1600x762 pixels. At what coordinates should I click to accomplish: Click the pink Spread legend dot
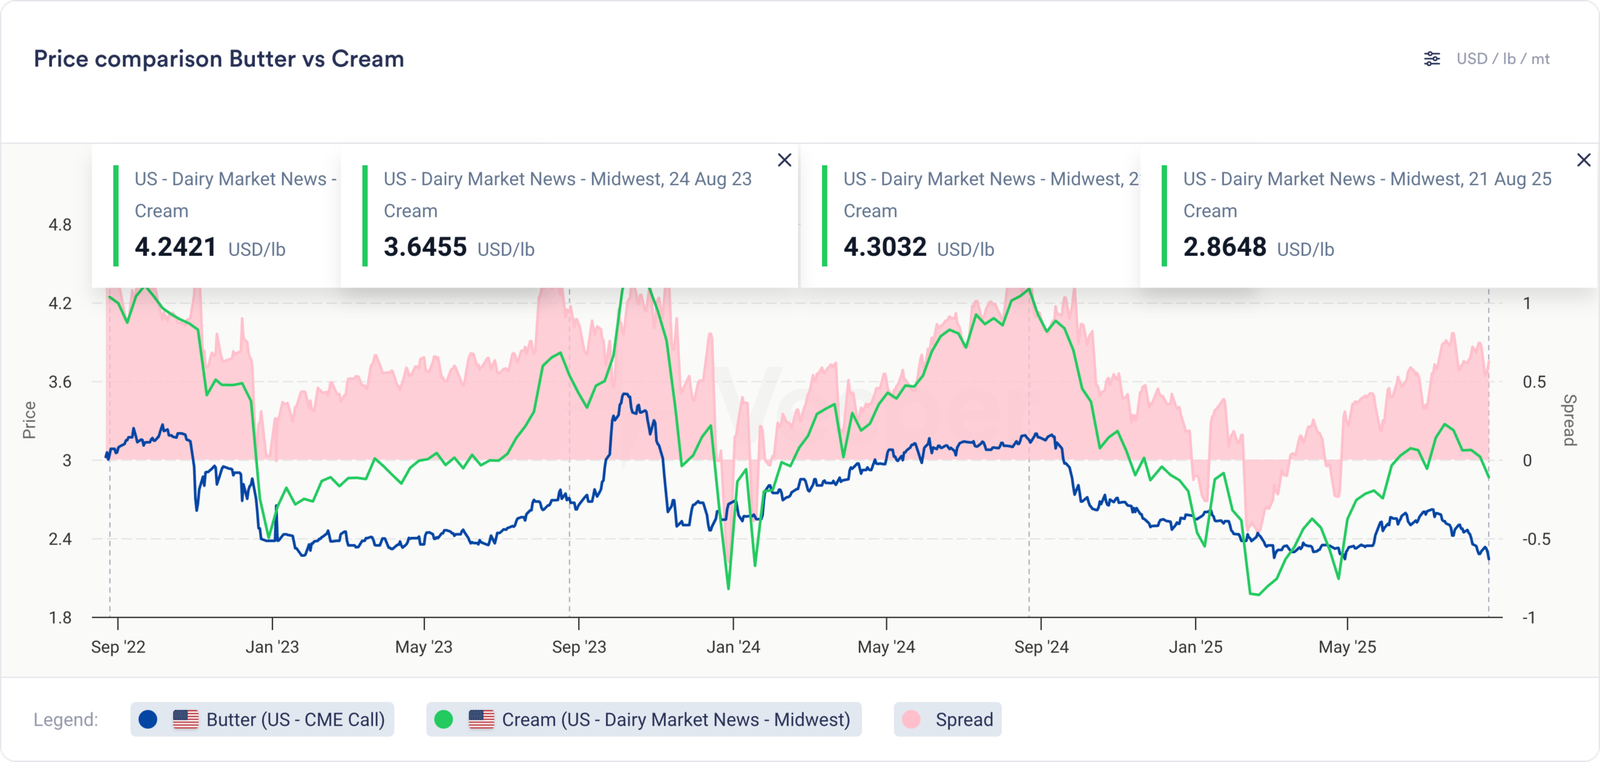[x=911, y=719]
